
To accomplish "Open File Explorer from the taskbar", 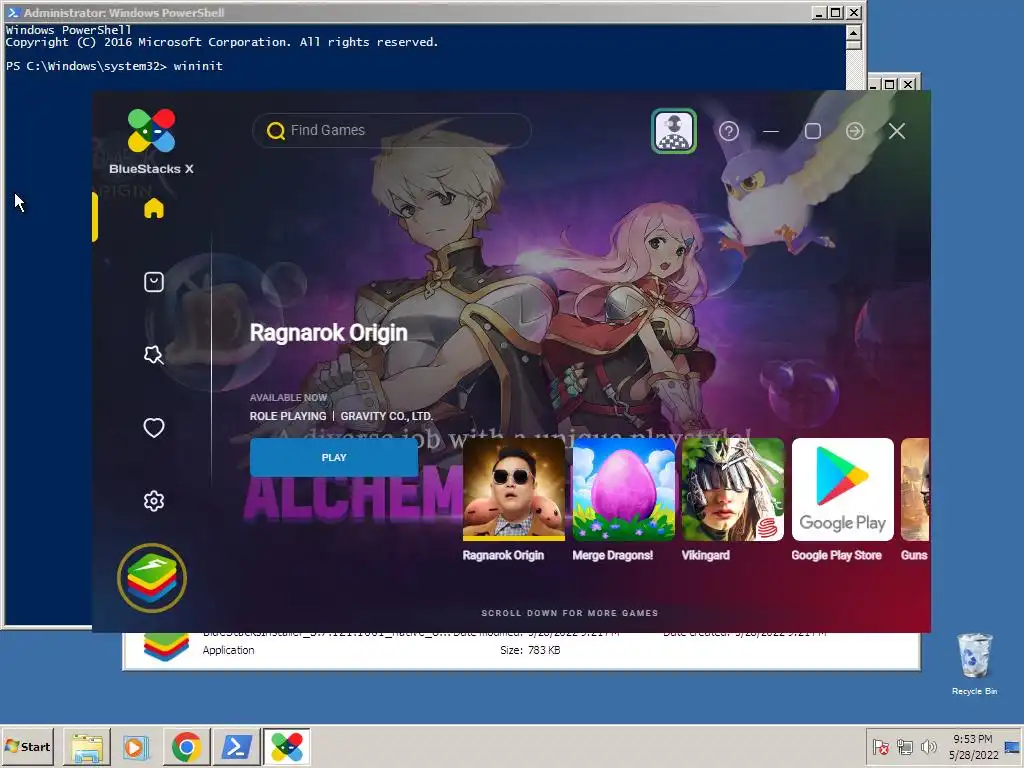I will coord(87,747).
